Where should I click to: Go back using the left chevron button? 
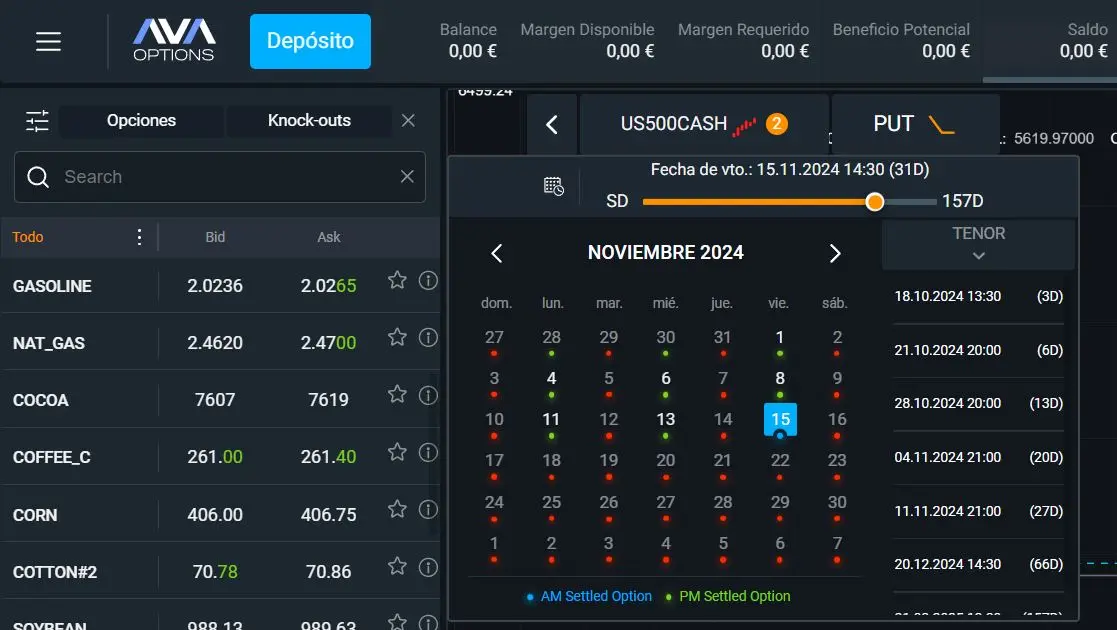[552, 125]
